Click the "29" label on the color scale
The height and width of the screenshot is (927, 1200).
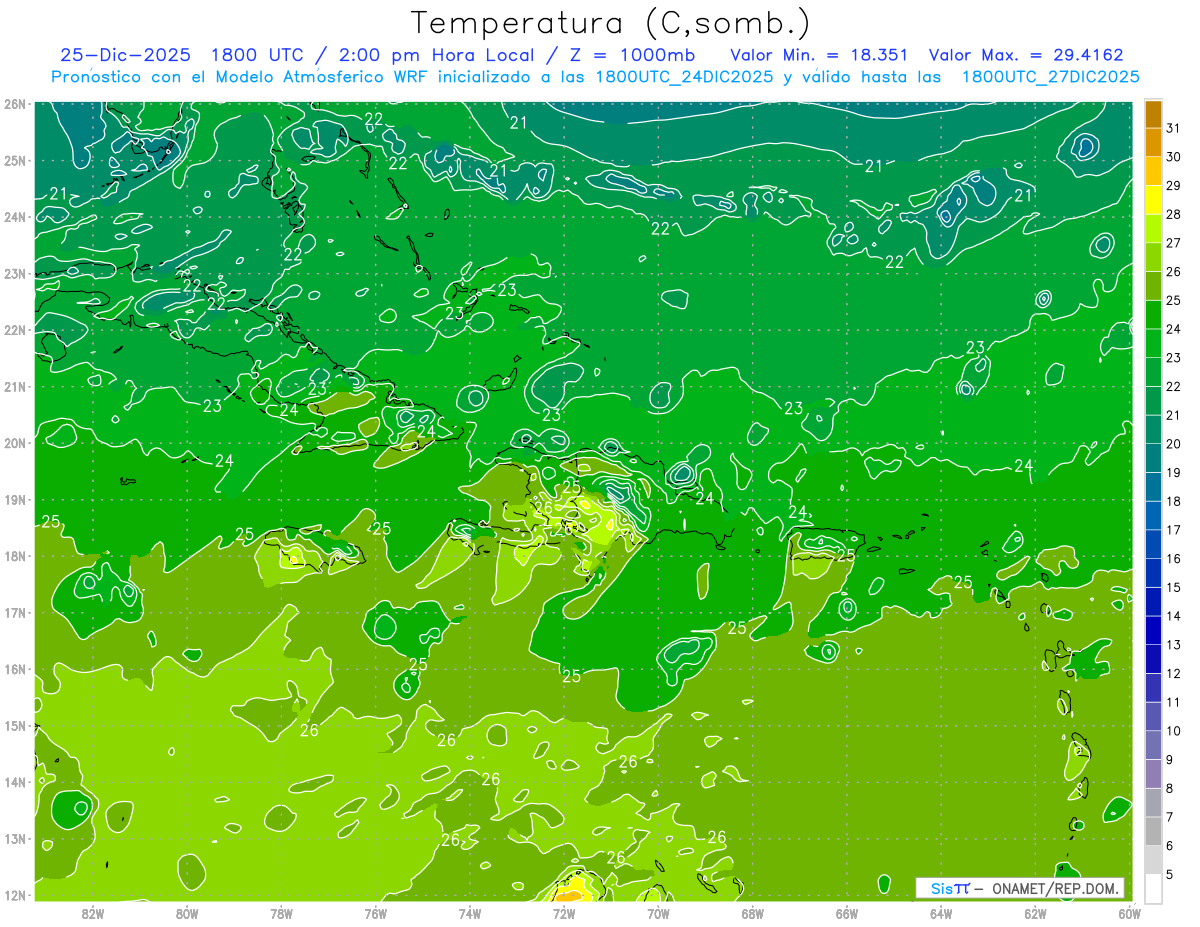1174,186
